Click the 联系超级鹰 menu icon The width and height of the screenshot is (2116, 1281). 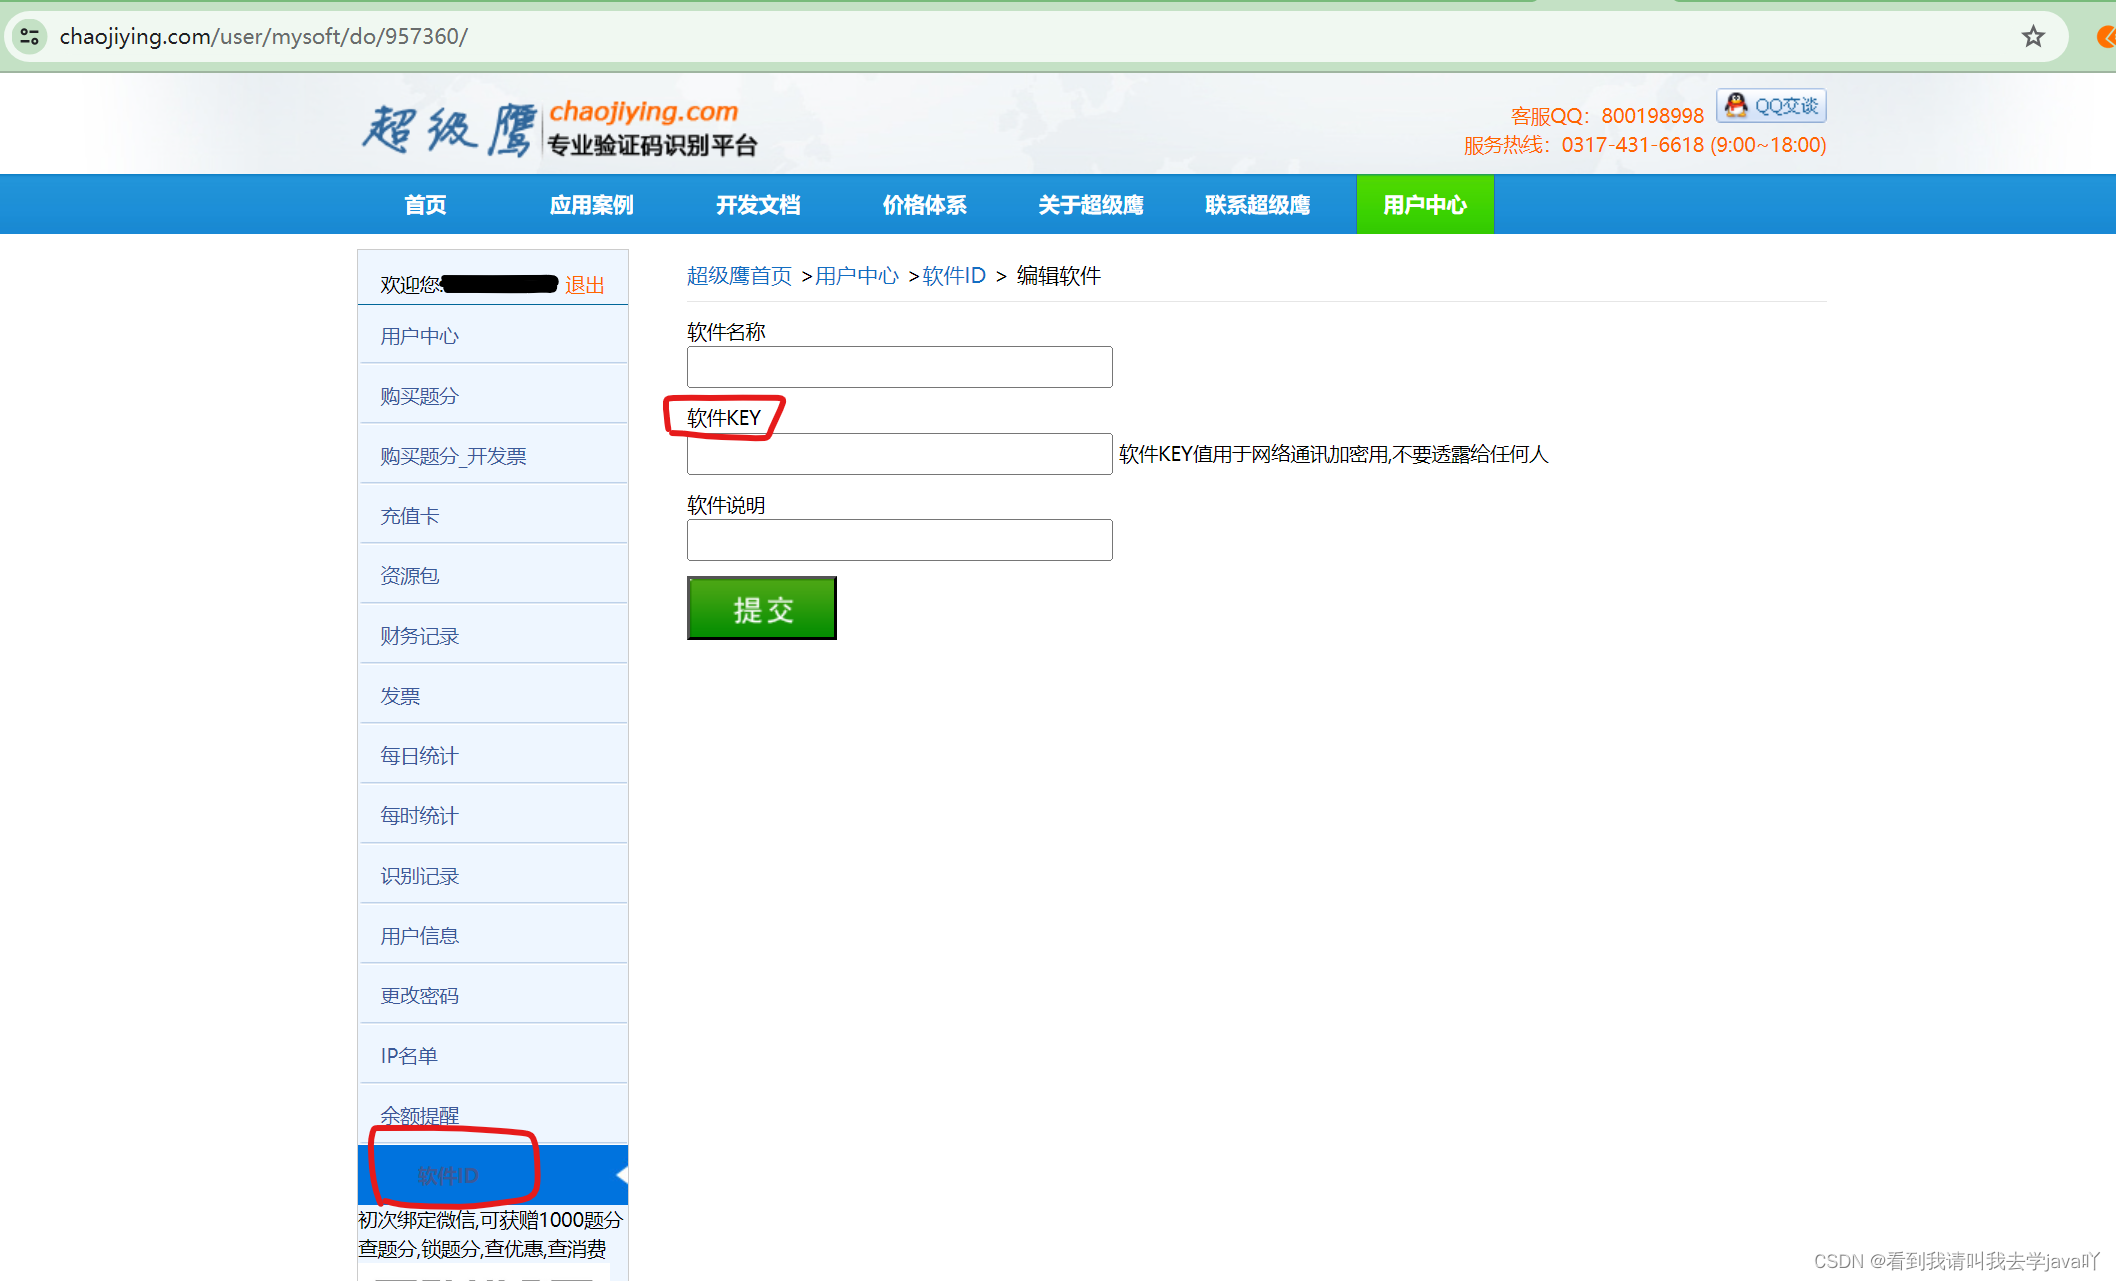click(x=1258, y=204)
